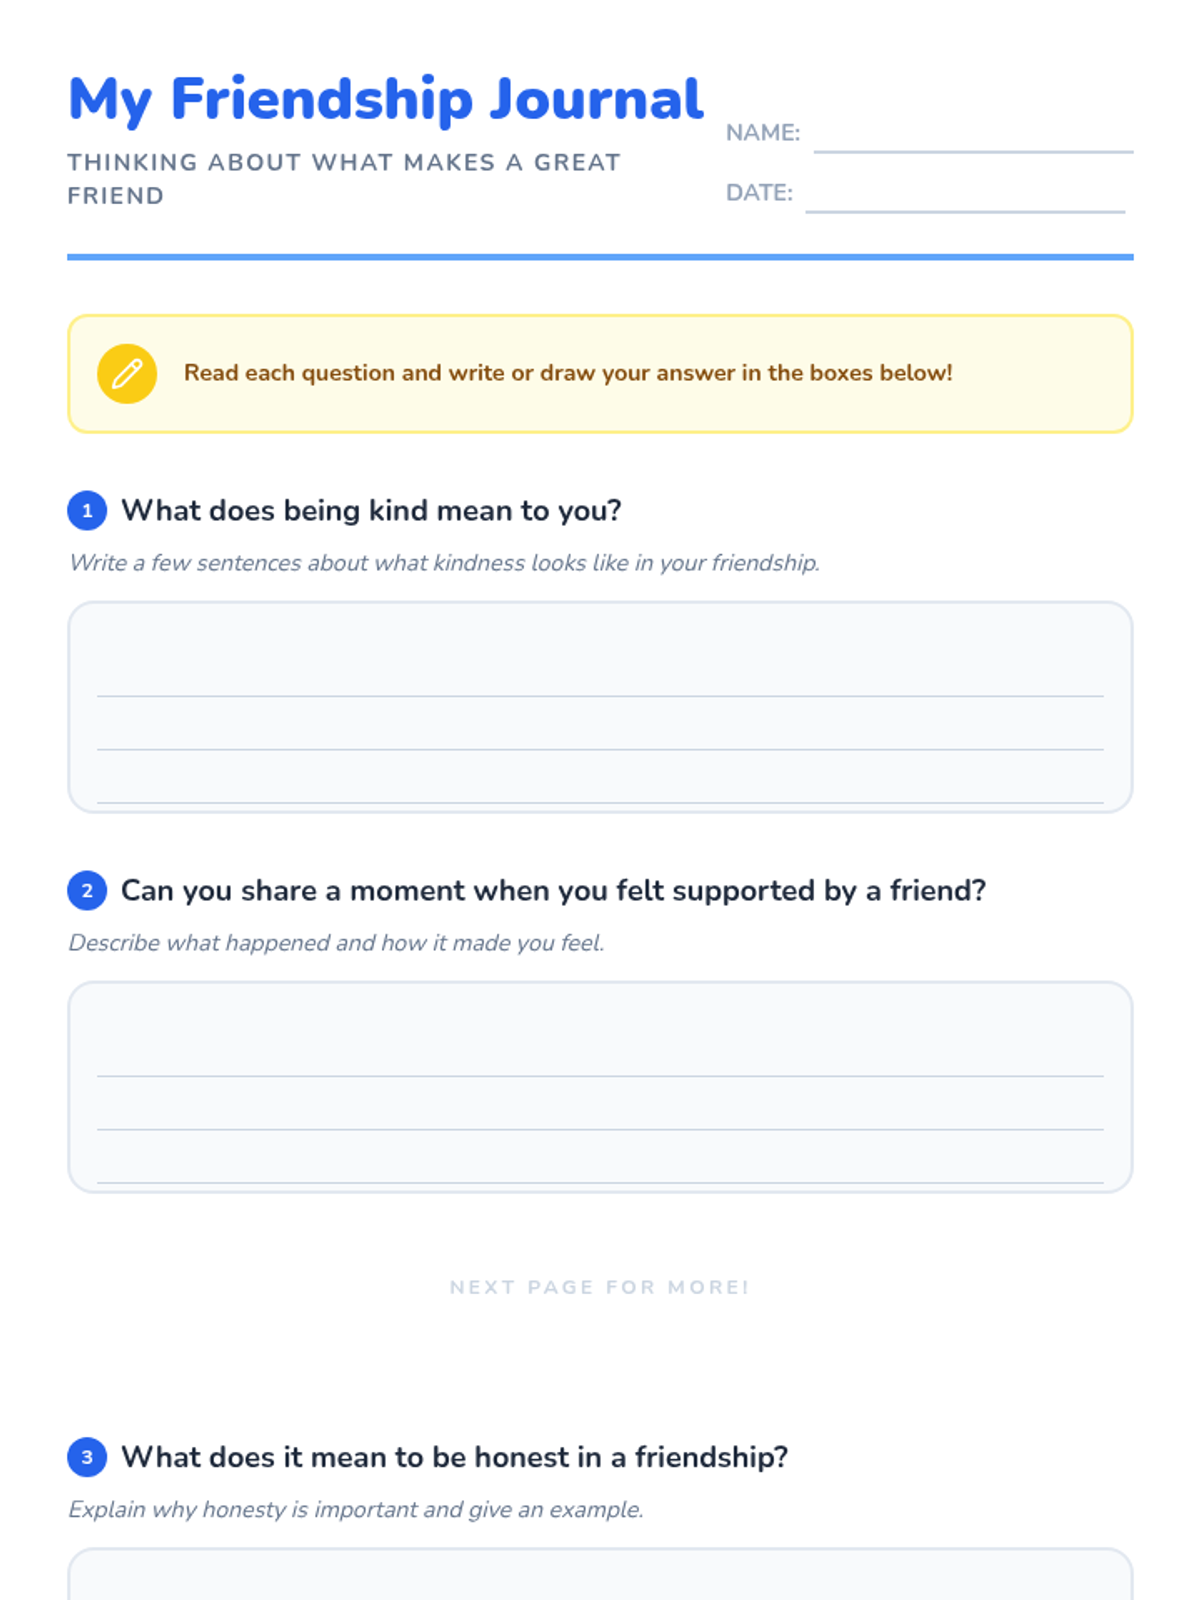Click the 'Describe what happened' hint text
Image resolution: width=1200 pixels, height=1600 pixels.
(336, 943)
